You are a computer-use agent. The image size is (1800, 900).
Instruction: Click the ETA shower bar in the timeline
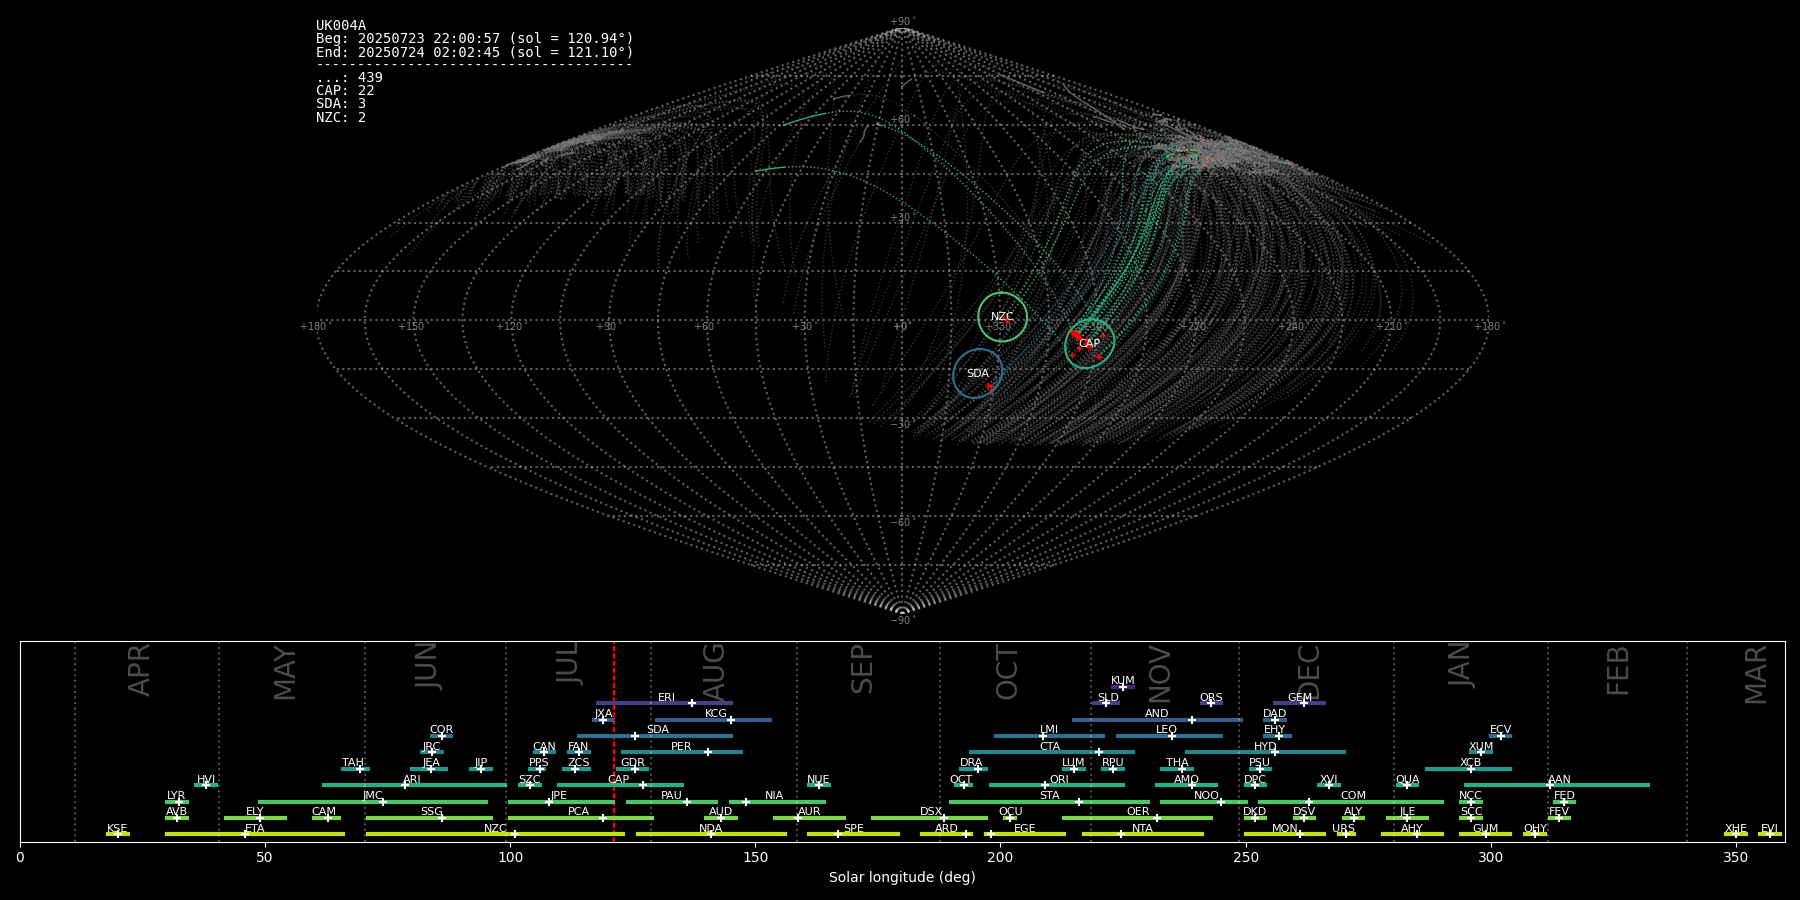(255, 834)
